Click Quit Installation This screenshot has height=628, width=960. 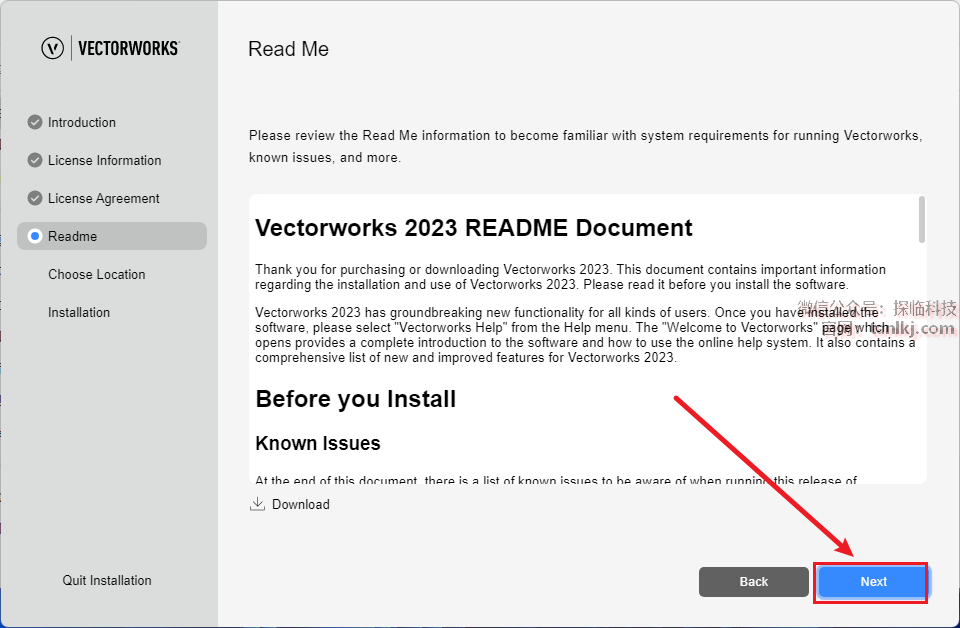(x=107, y=580)
